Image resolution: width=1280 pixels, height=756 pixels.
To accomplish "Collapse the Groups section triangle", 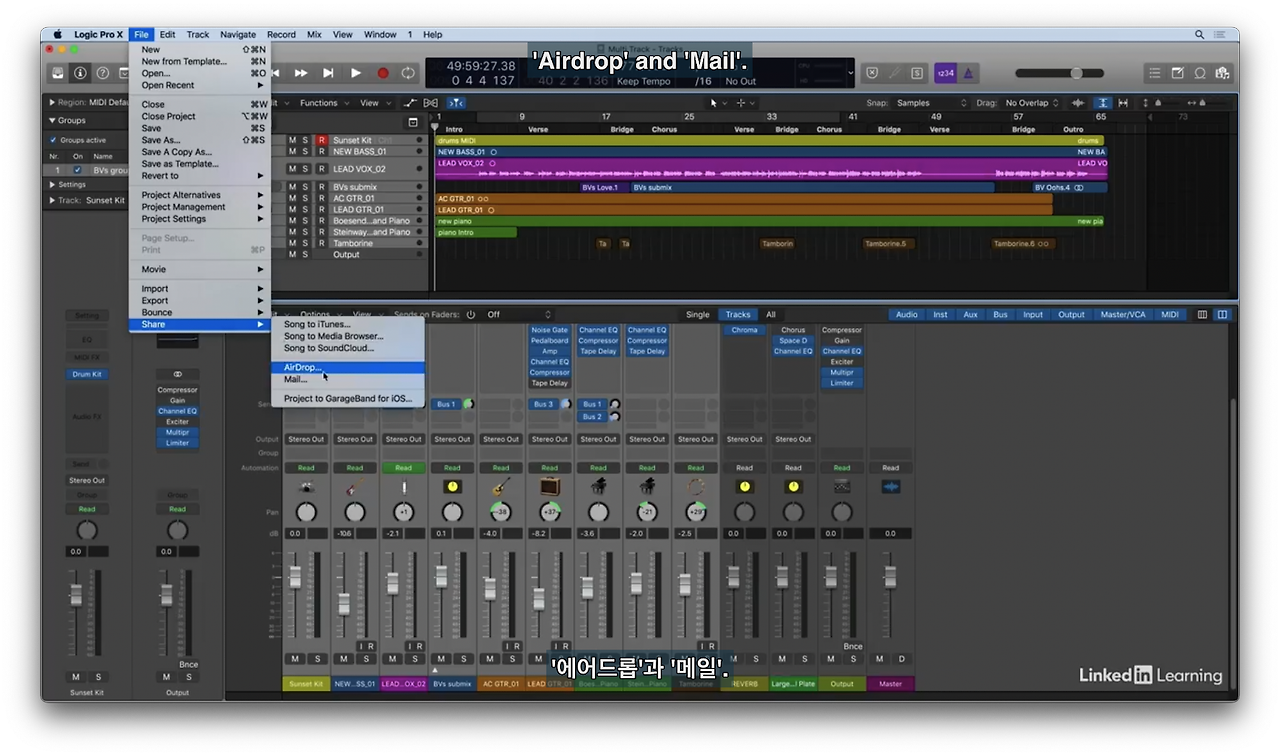I will point(52,121).
